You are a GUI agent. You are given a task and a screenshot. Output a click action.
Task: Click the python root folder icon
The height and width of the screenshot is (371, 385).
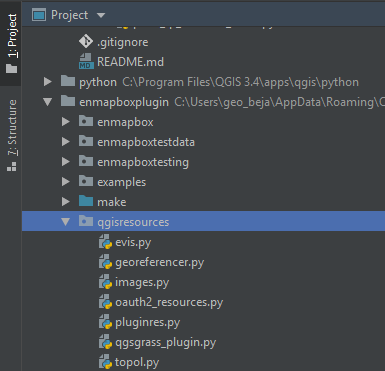tap(68, 81)
